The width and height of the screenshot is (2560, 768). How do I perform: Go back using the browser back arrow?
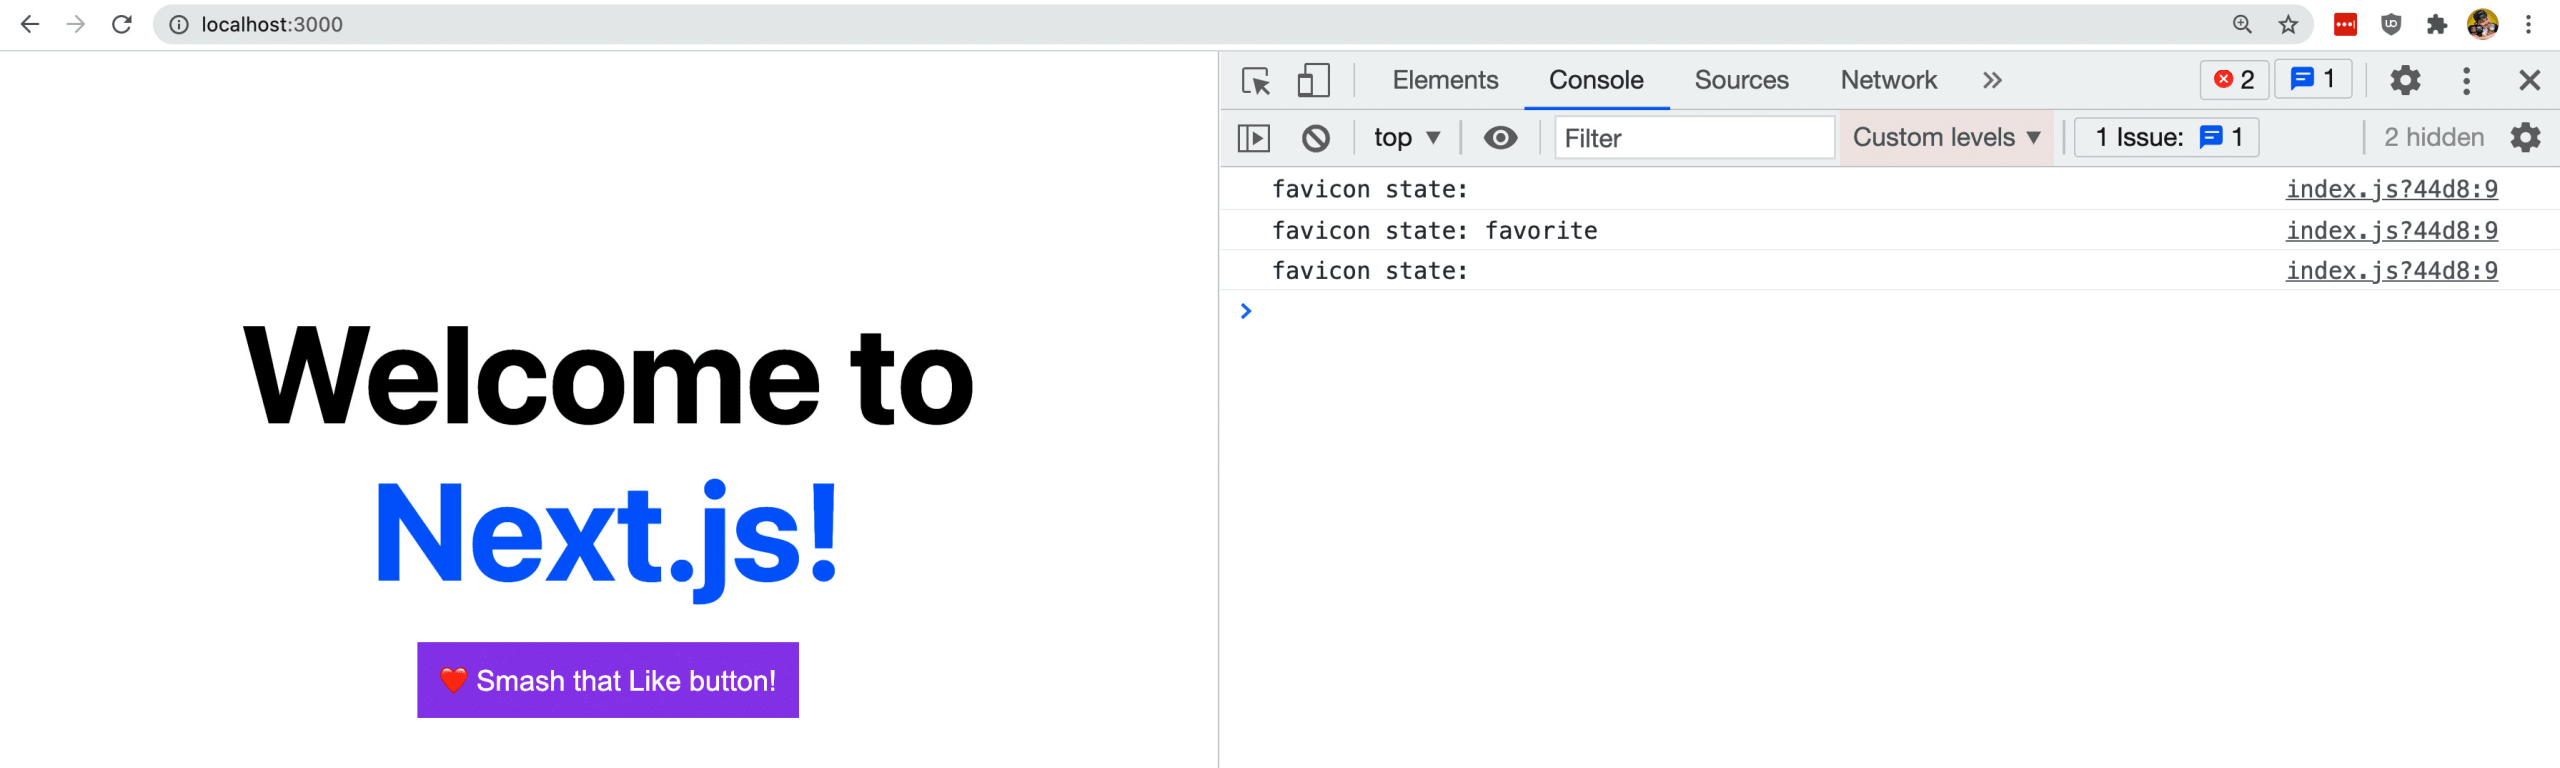(x=30, y=24)
